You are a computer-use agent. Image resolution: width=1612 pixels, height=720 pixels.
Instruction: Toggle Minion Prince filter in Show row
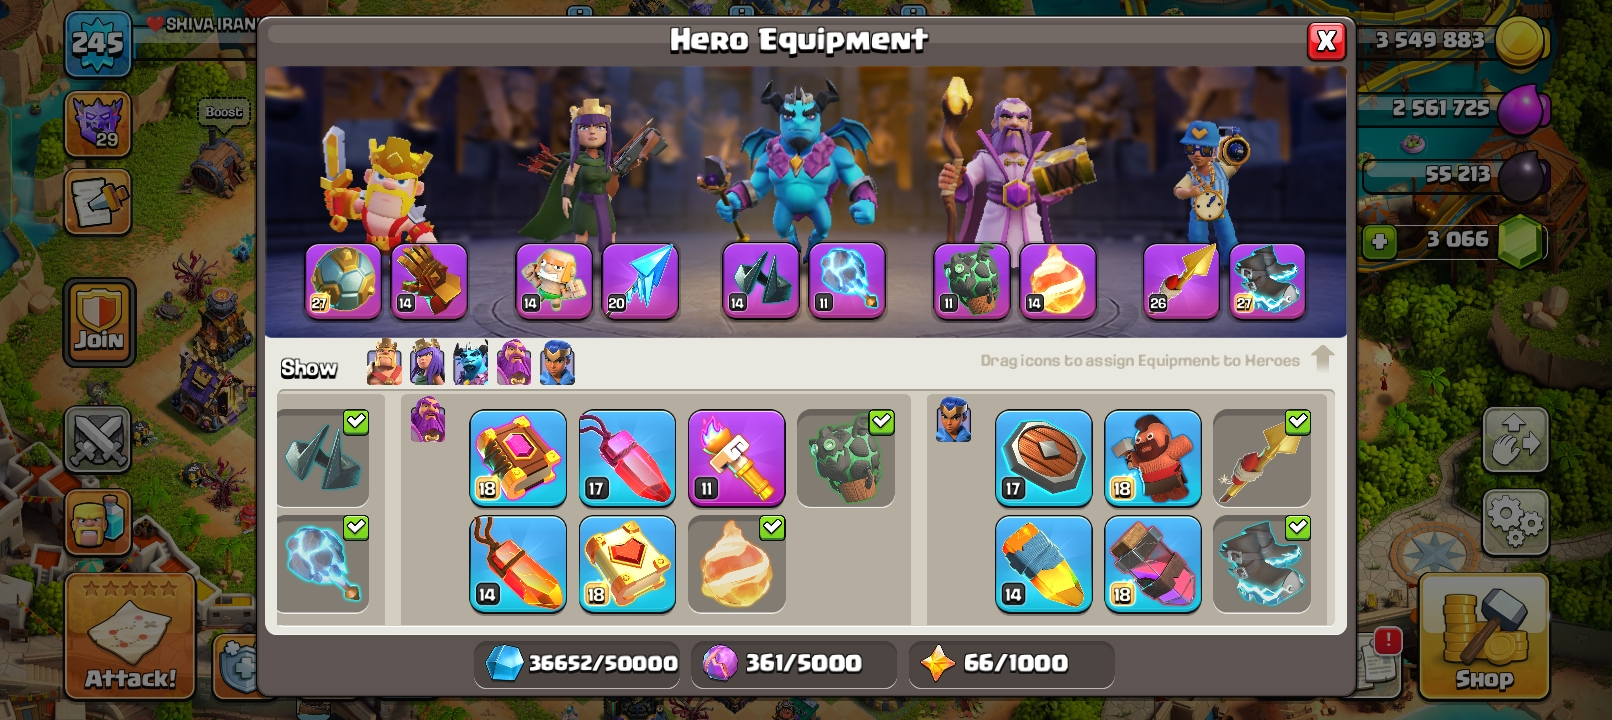point(470,362)
